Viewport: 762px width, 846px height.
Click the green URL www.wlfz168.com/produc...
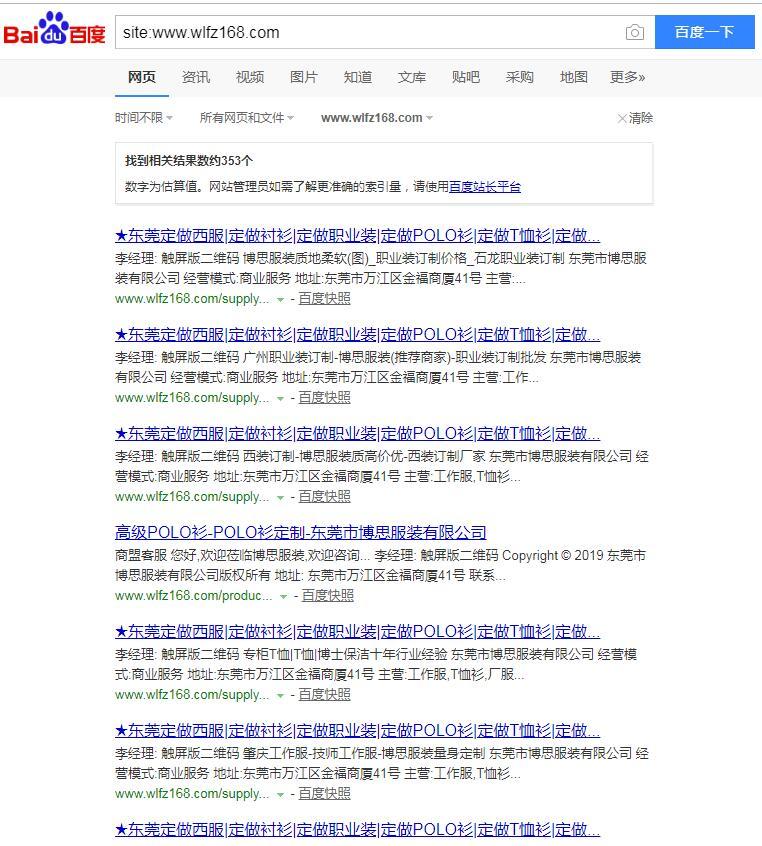(x=193, y=596)
